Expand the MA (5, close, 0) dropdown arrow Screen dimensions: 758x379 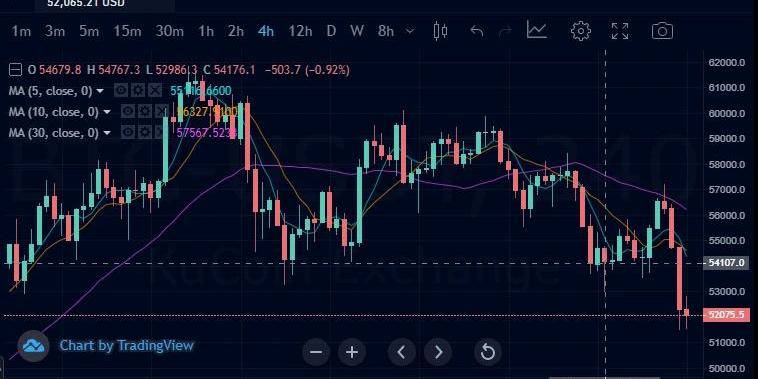(100, 91)
